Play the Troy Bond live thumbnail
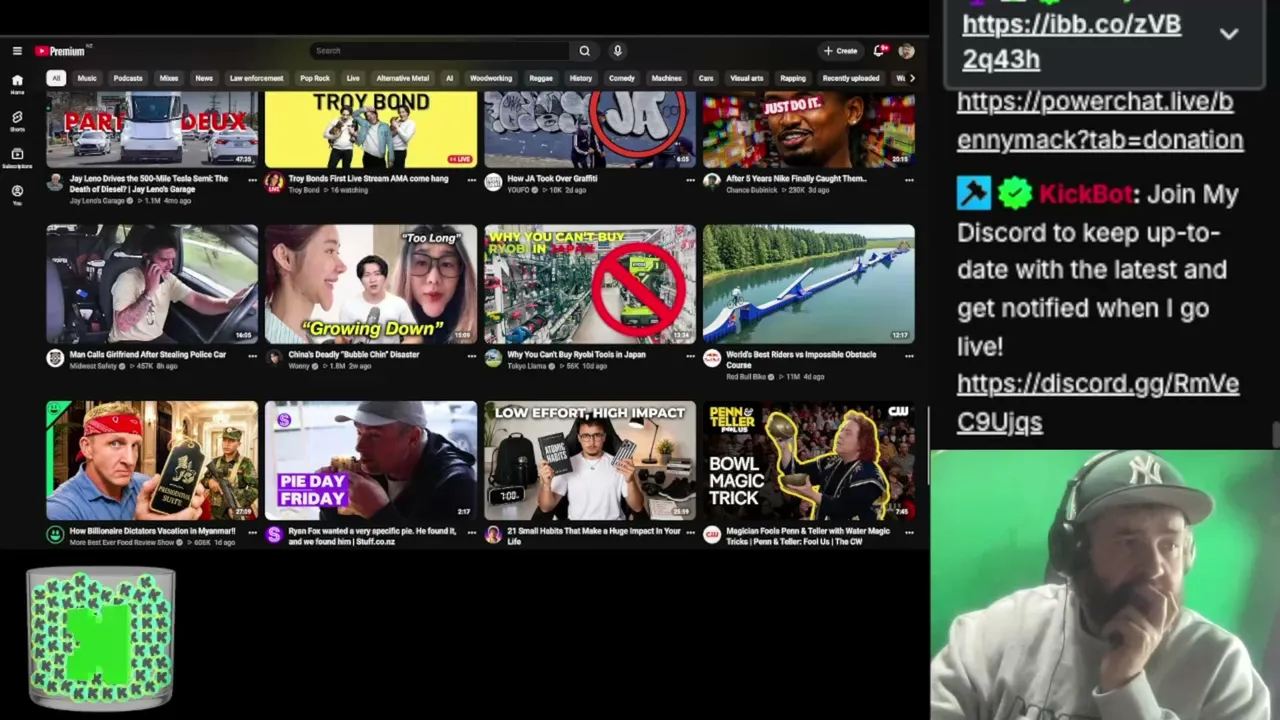Screen dimensions: 1280x720 (371, 129)
